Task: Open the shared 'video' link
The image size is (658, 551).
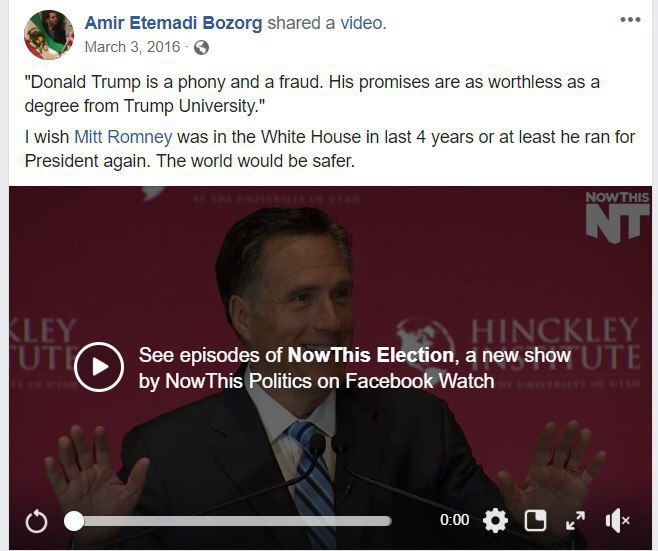Action: tap(363, 22)
